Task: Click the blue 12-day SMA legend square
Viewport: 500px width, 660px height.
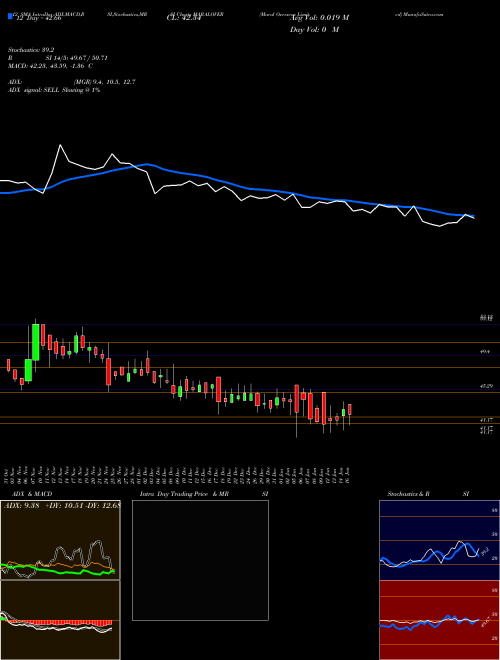Action: [x=10, y=17]
